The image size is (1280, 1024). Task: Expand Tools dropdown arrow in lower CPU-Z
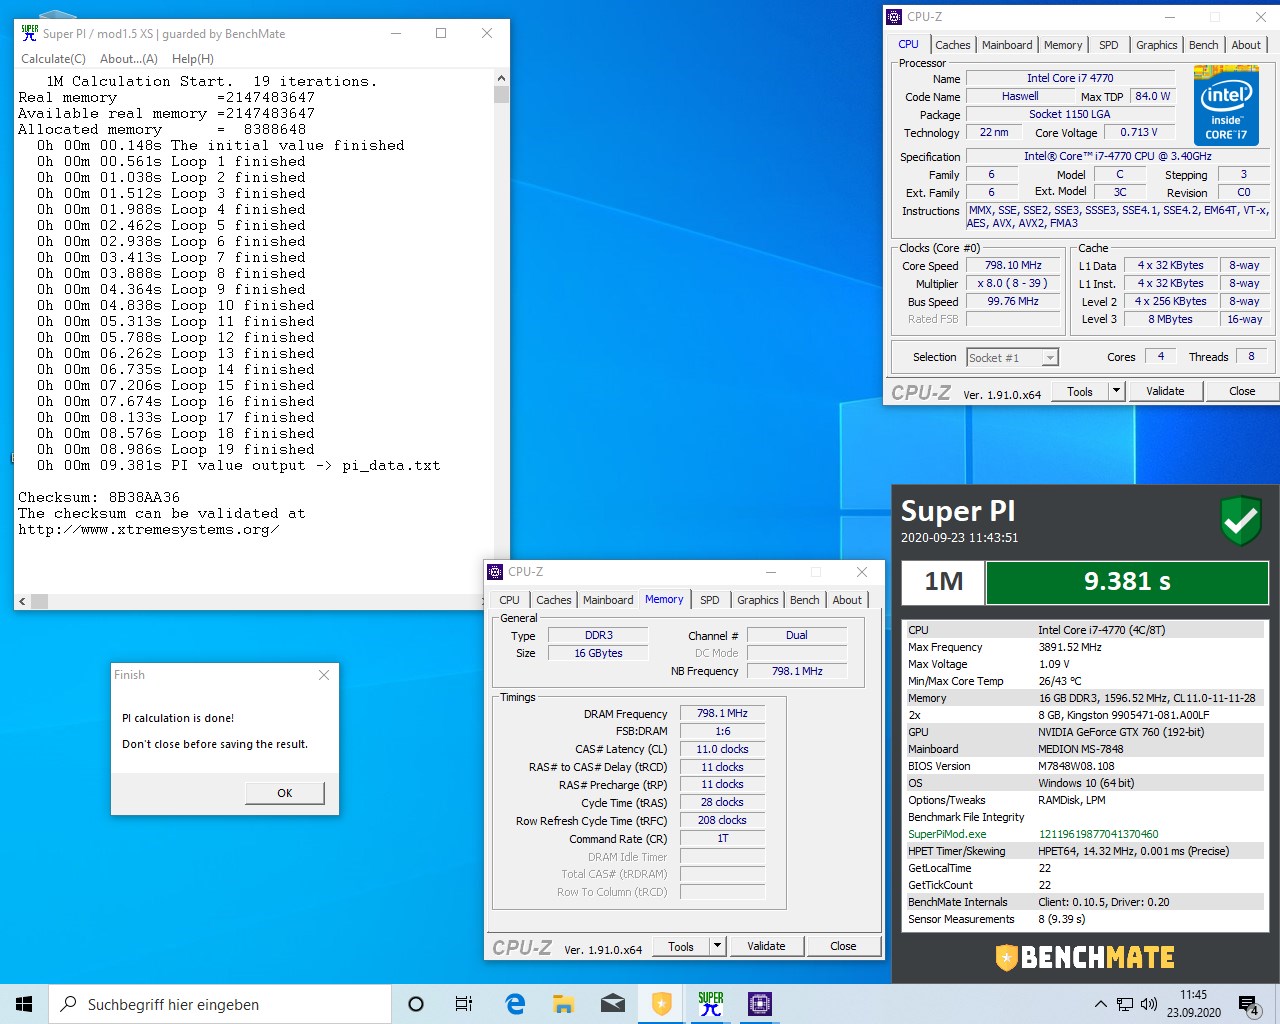click(x=718, y=946)
